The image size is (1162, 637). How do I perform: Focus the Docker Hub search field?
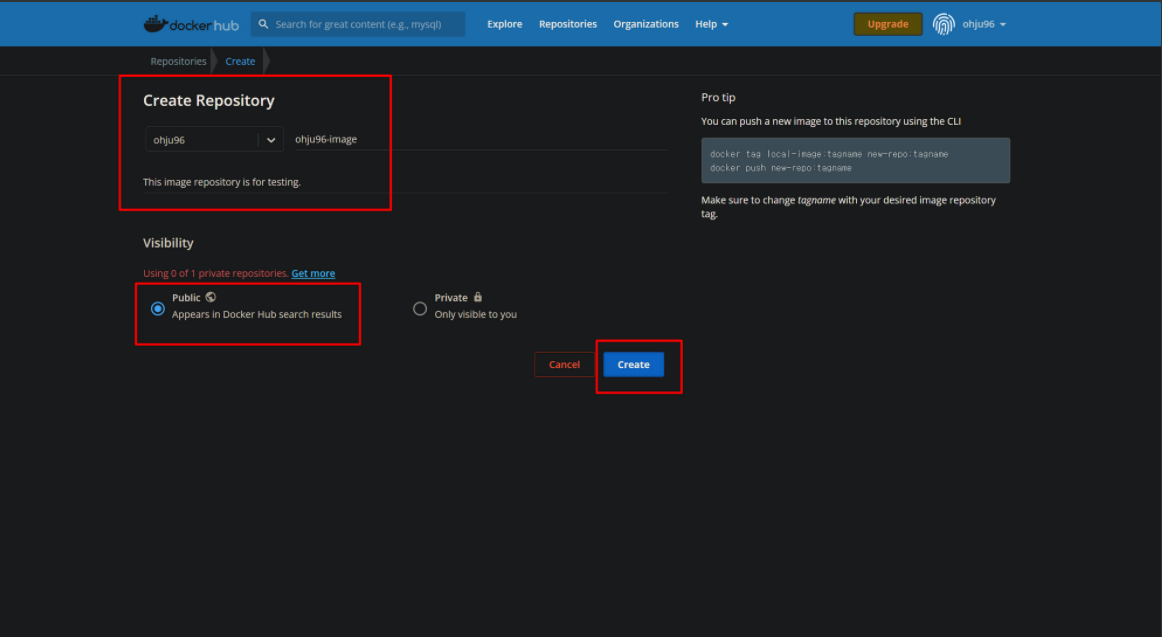358,24
